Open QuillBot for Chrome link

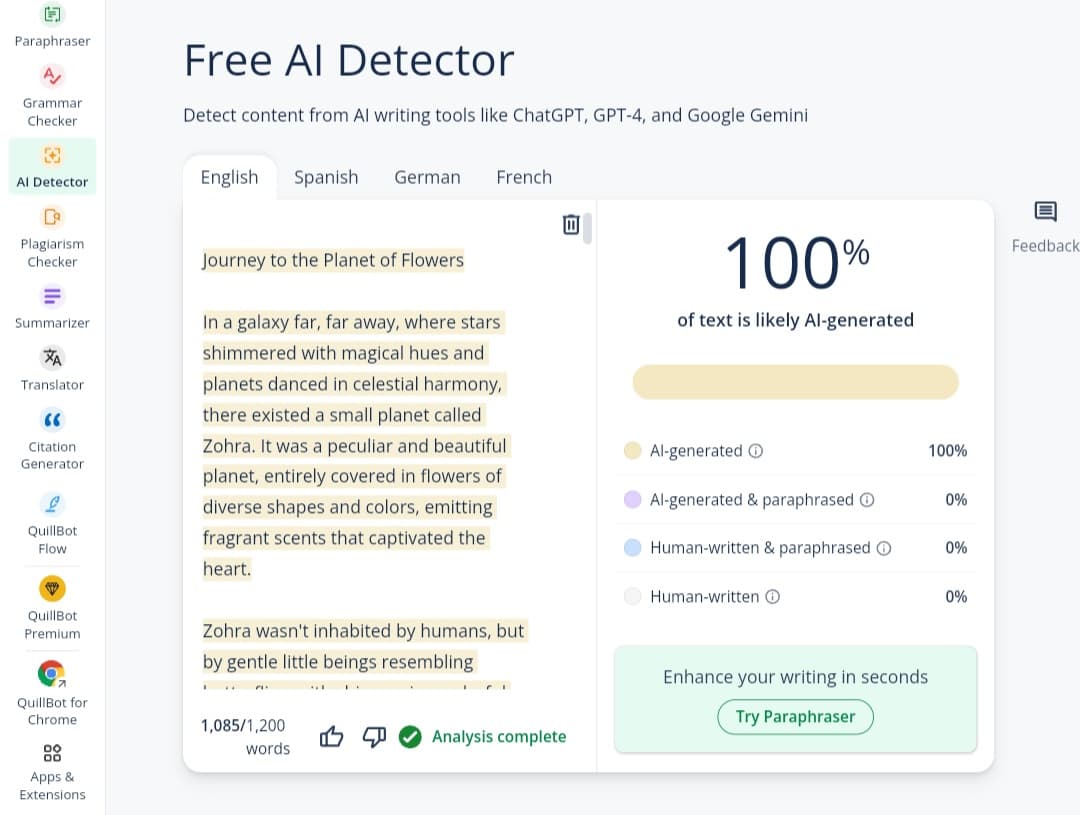tap(52, 673)
